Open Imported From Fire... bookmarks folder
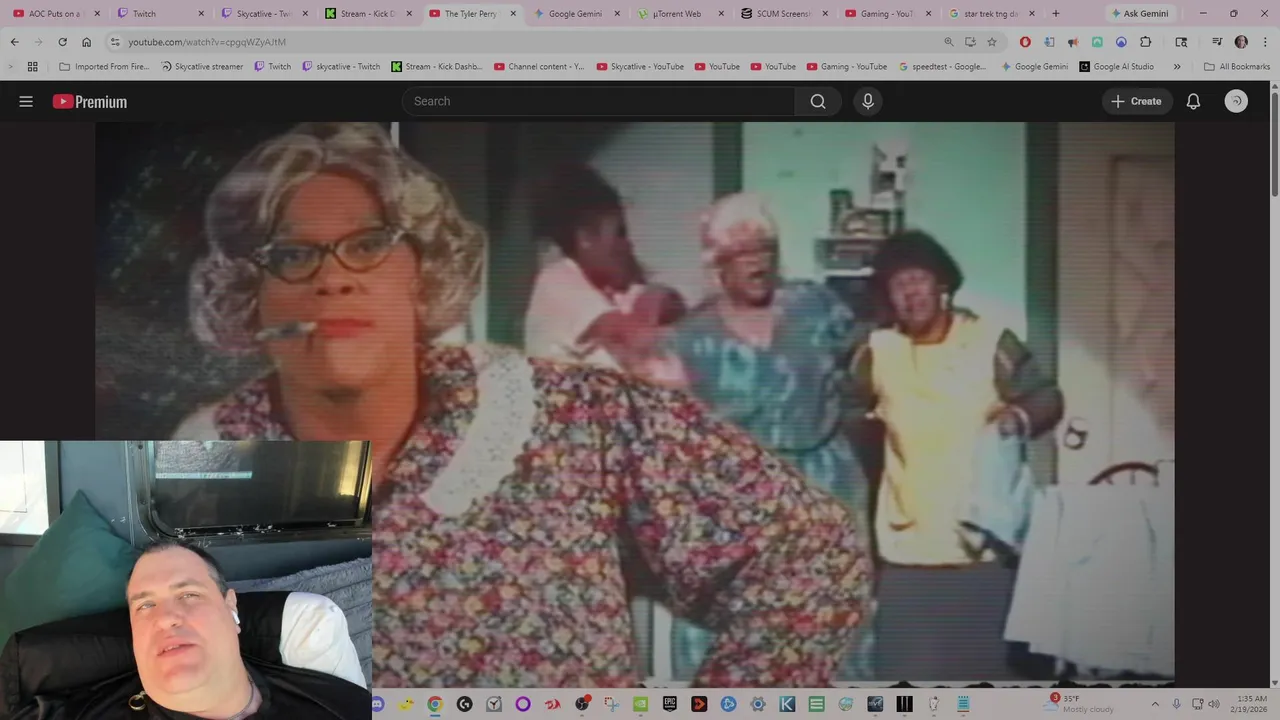Viewport: 1280px width, 720px height. tap(104, 67)
